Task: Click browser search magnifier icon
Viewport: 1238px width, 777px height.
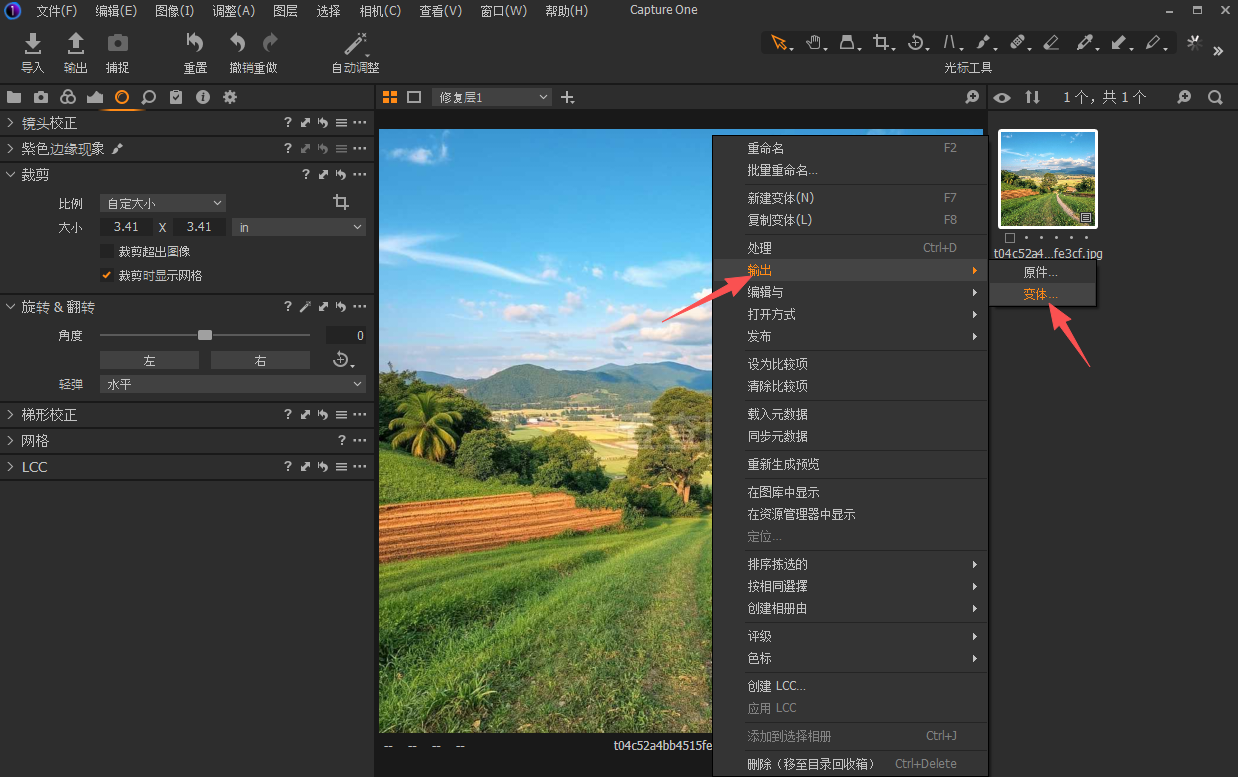Action: click(x=1215, y=97)
